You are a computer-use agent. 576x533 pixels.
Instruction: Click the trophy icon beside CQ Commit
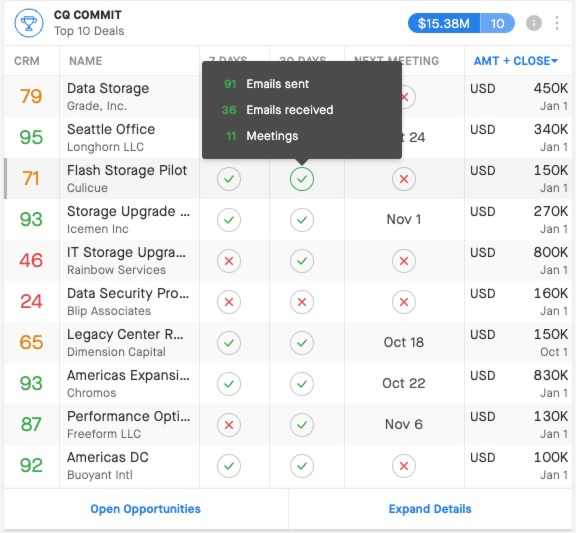29,23
